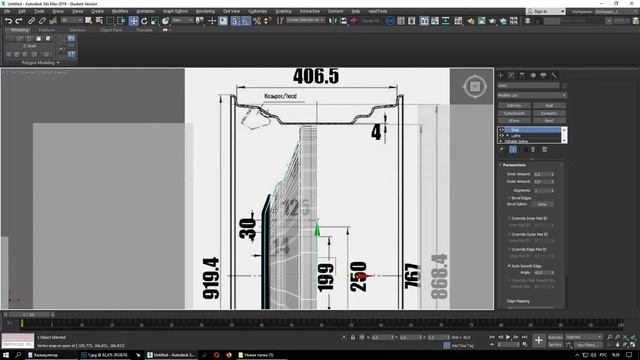Click the Align tool icon

[344, 20]
